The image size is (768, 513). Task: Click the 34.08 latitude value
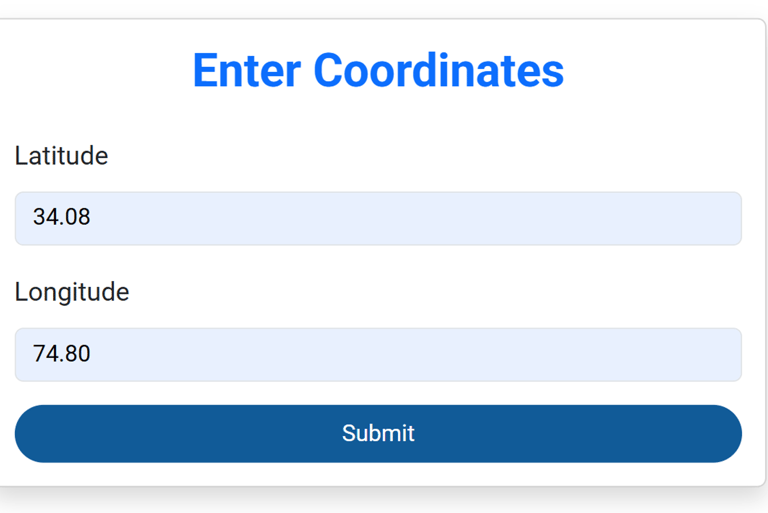pyautogui.click(x=62, y=217)
